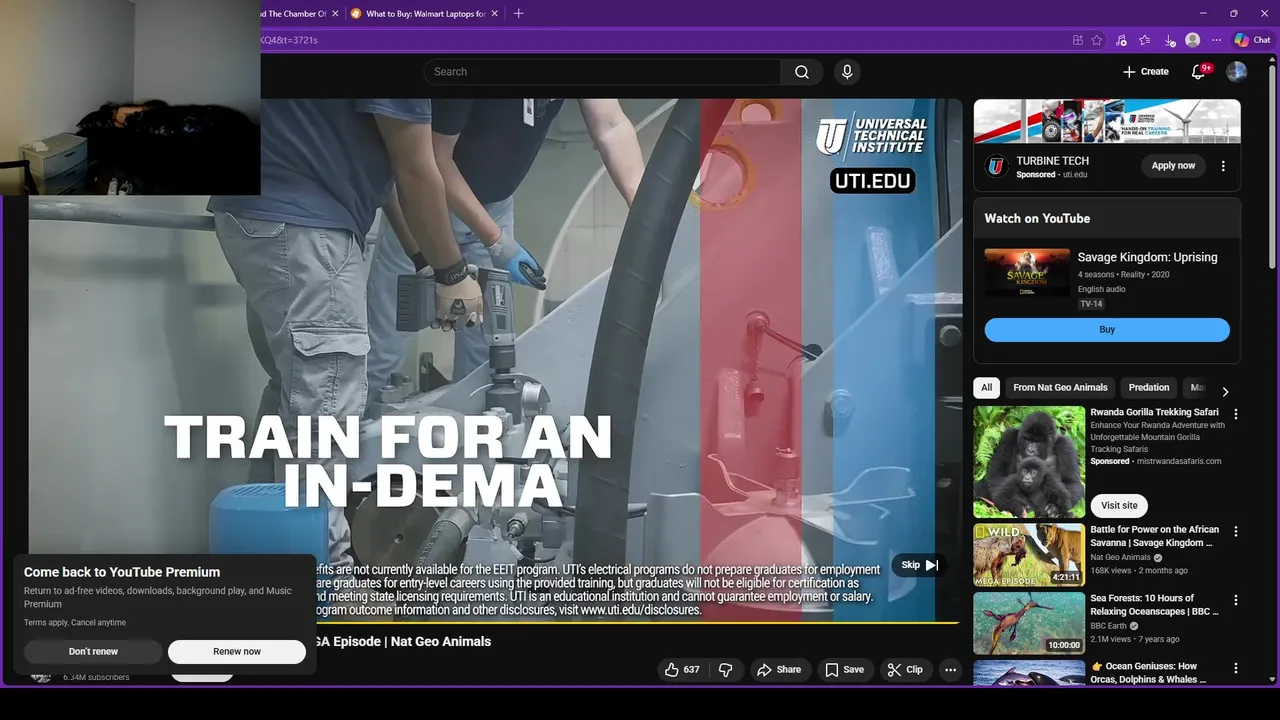The image size is (1280, 720).
Task: Select the Predation filter chip
Action: click(1149, 388)
